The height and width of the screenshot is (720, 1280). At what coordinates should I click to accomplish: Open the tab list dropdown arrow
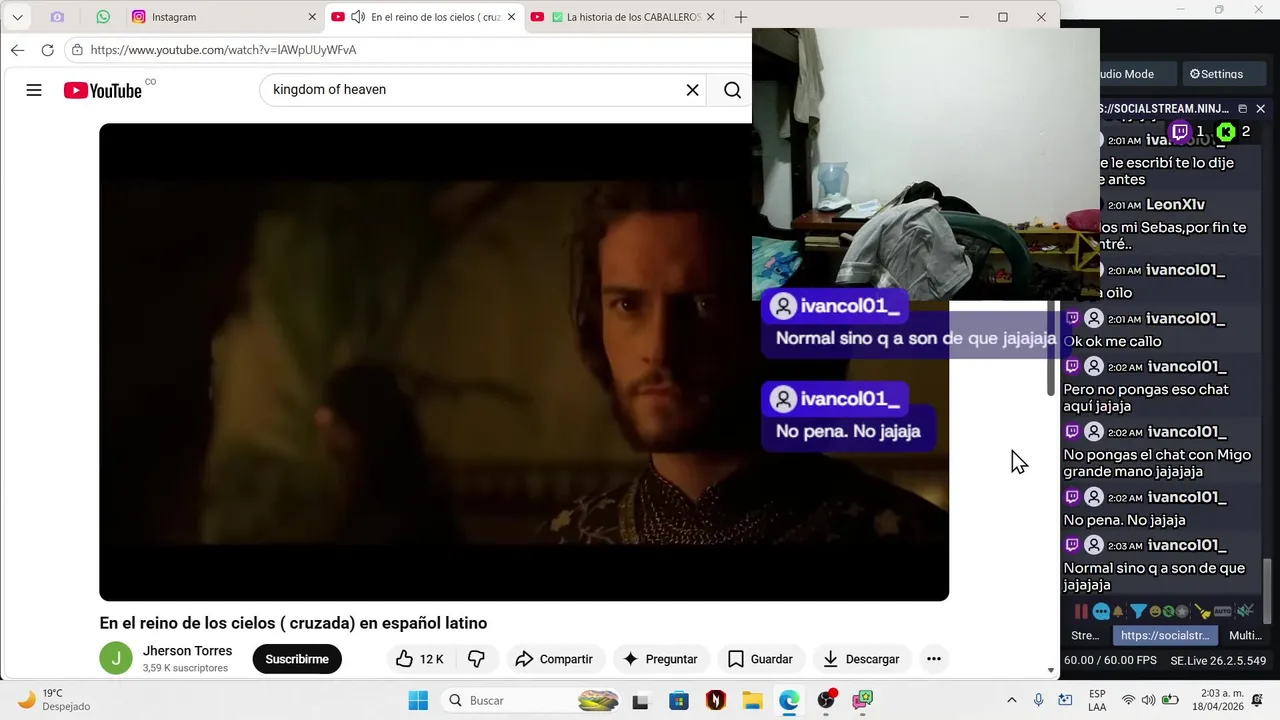(17, 17)
